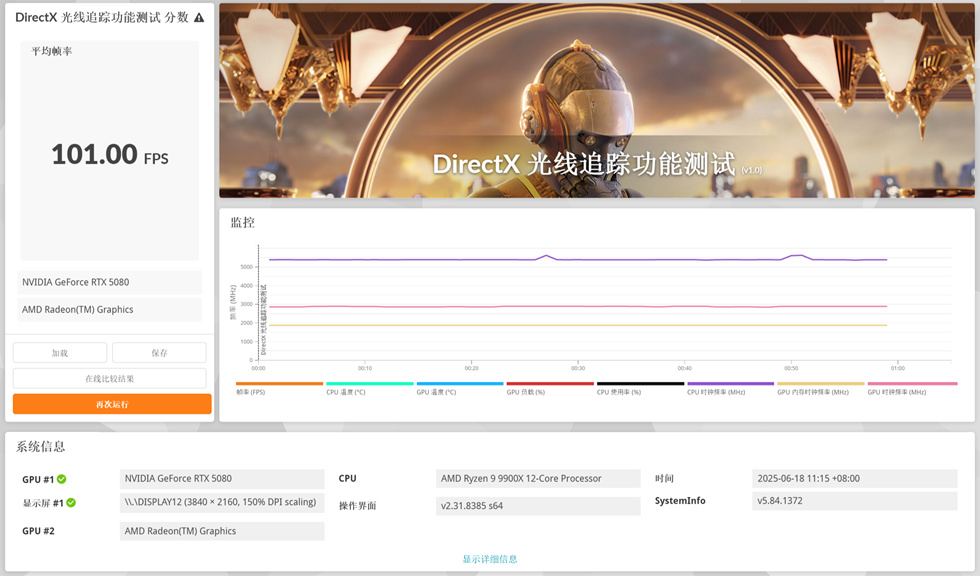Toggle the 帧率 (FPS) orange legend swatch
The height and width of the screenshot is (576, 980).
point(279,384)
